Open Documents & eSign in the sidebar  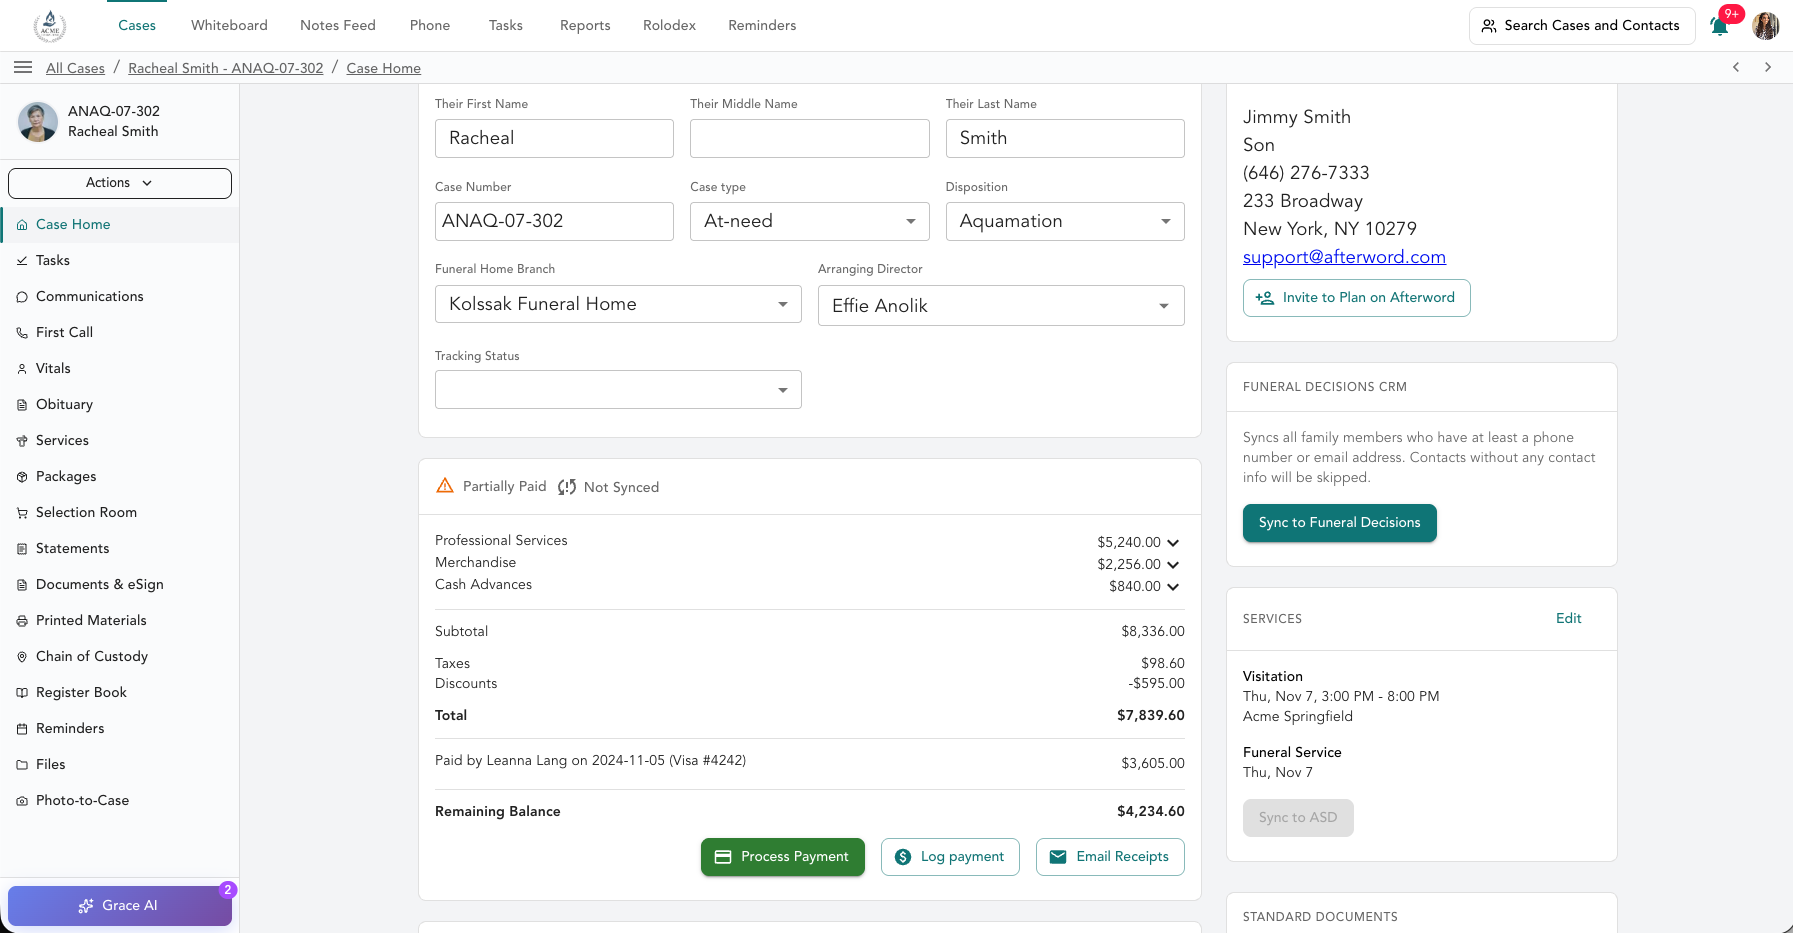(120, 584)
